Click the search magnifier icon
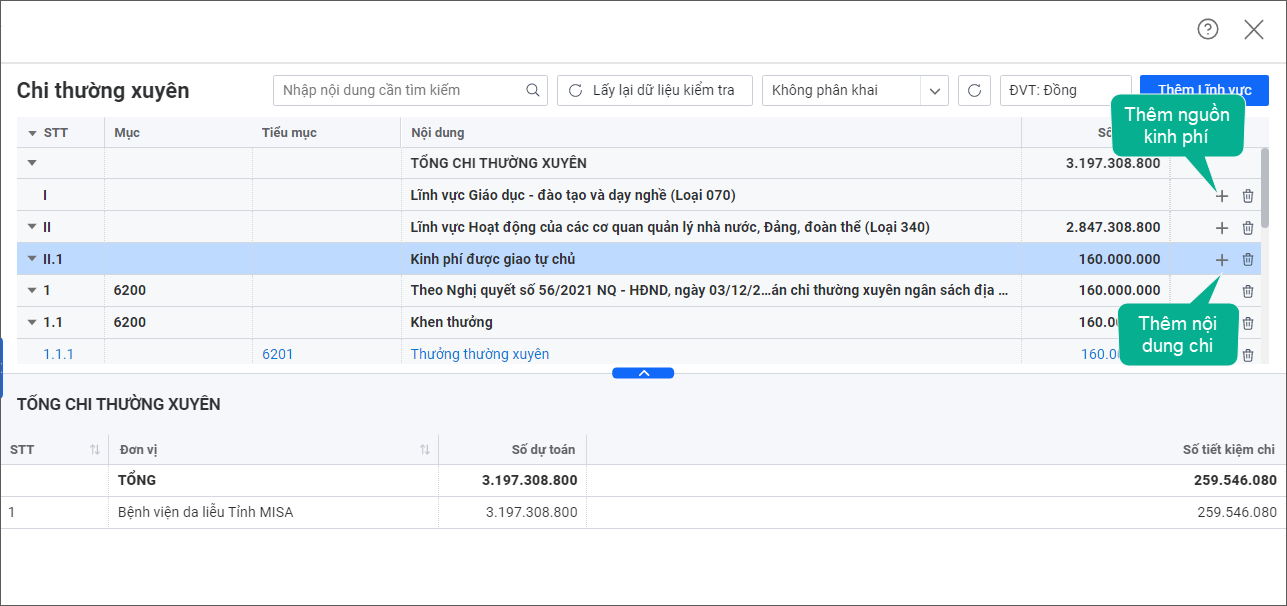 [533, 90]
